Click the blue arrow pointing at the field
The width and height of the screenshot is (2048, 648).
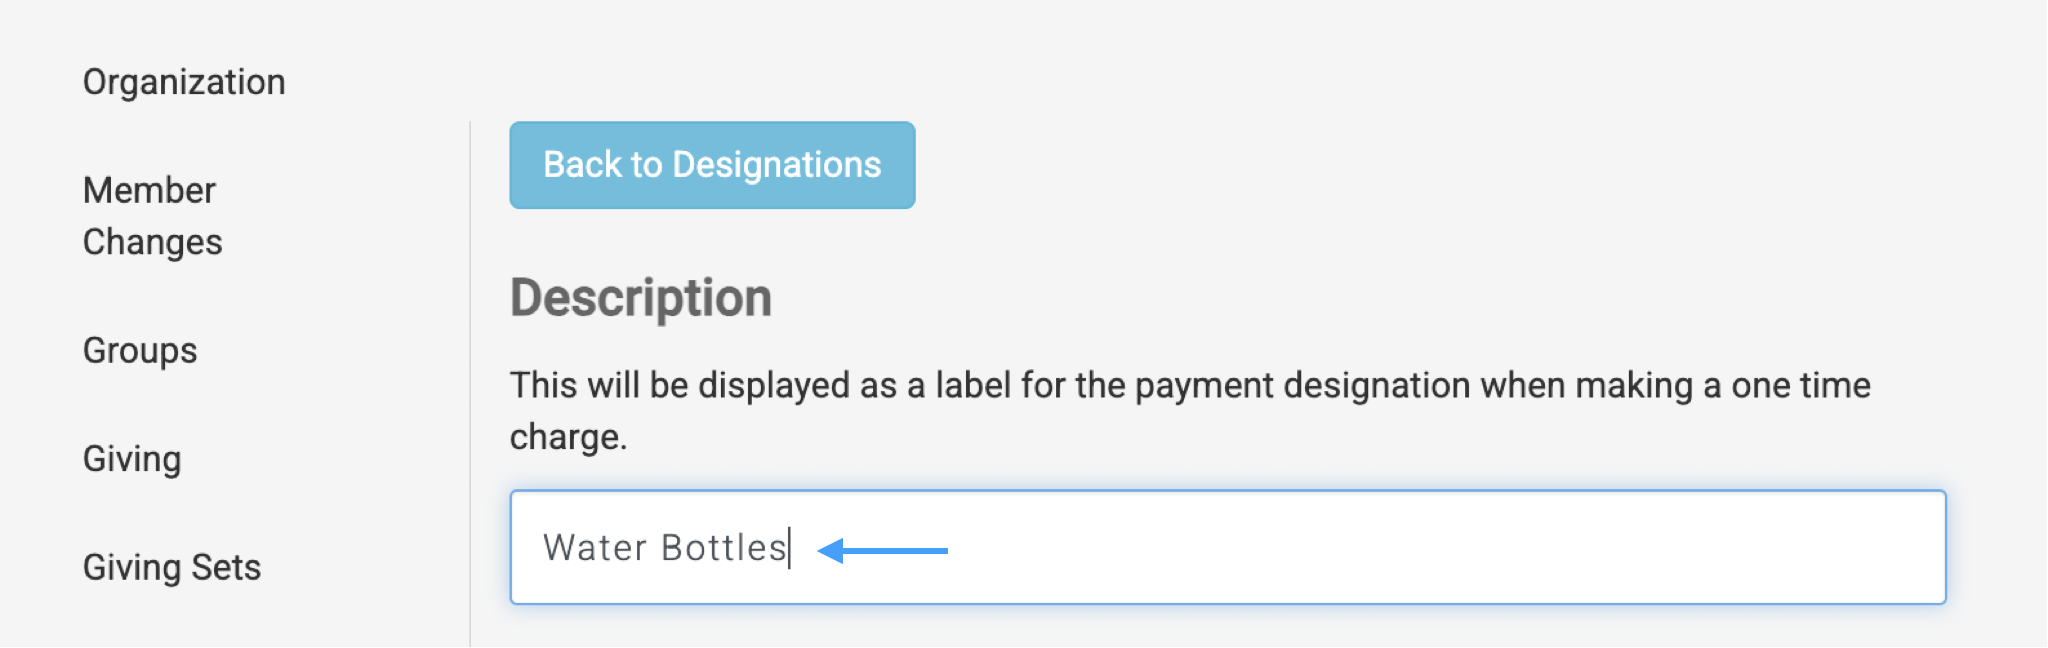[x=882, y=550]
